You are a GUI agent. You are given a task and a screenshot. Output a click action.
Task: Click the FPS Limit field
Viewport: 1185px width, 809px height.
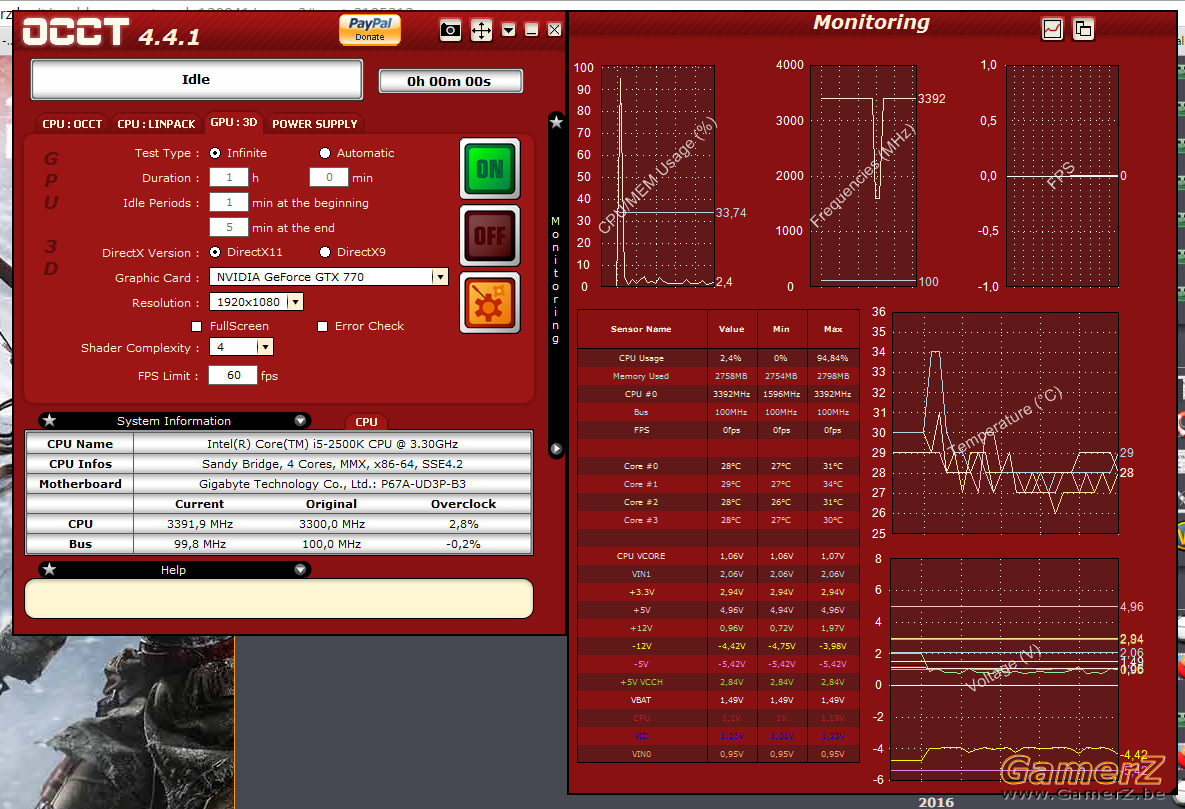[233, 375]
